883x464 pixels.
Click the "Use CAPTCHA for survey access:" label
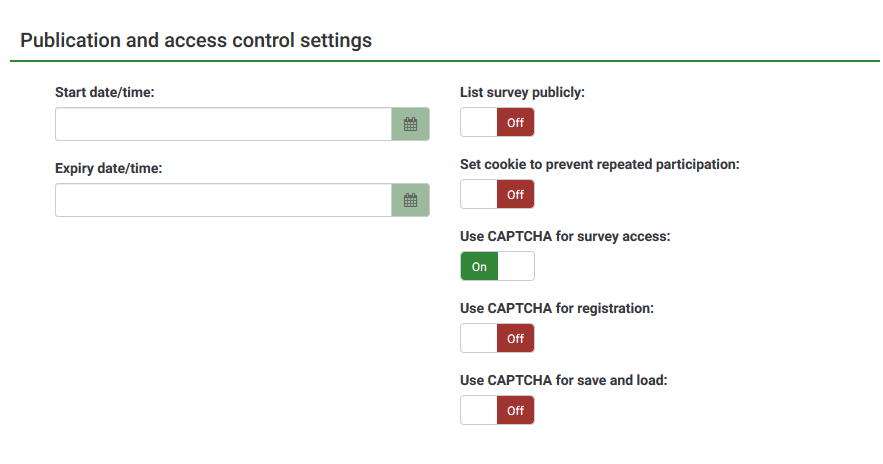(565, 237)
